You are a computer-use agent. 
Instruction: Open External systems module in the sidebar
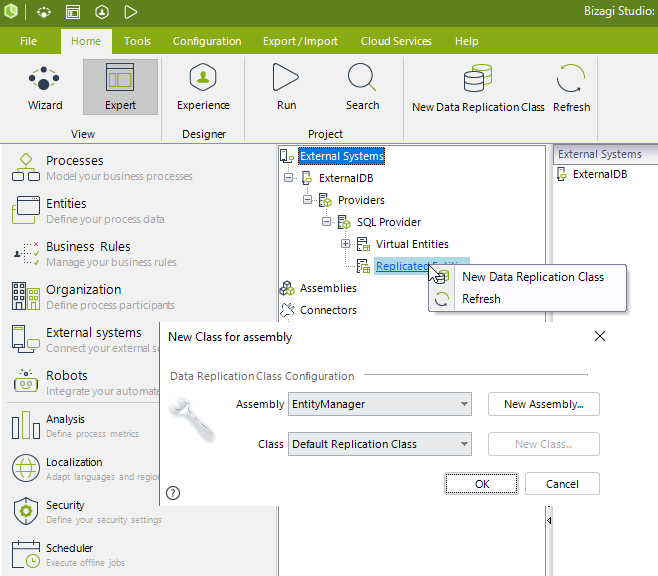(x=84, y=340)
